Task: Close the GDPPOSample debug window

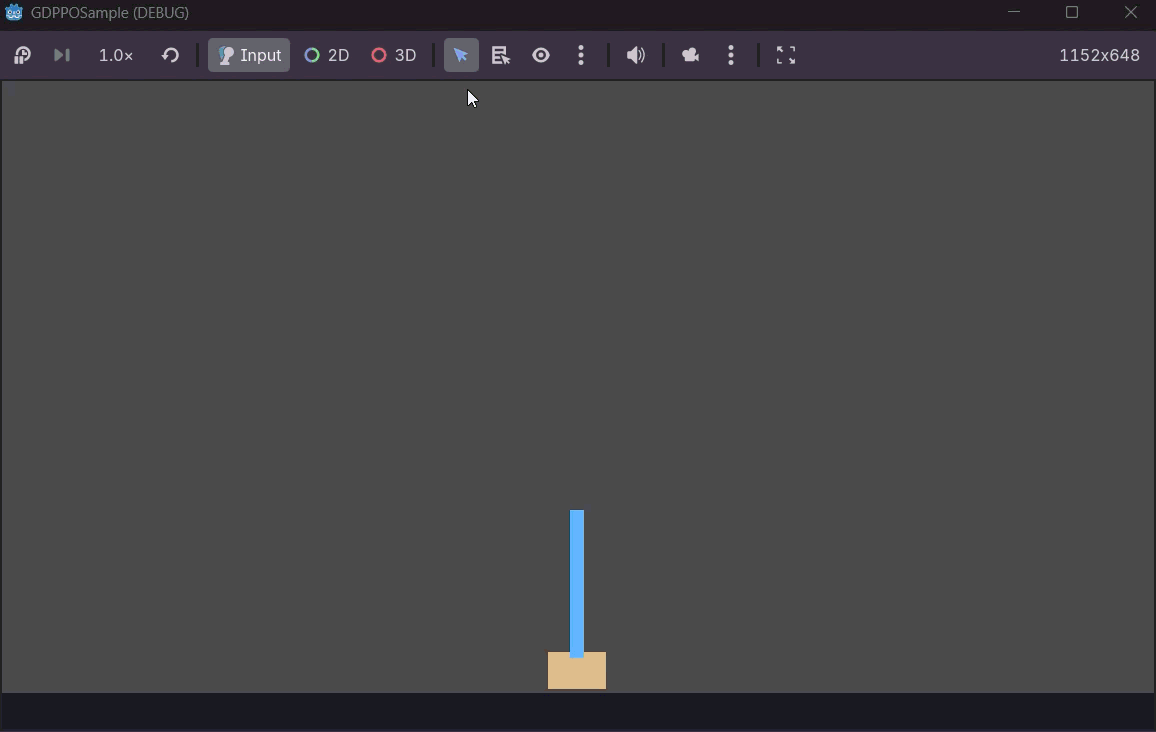Action: 1130,13
